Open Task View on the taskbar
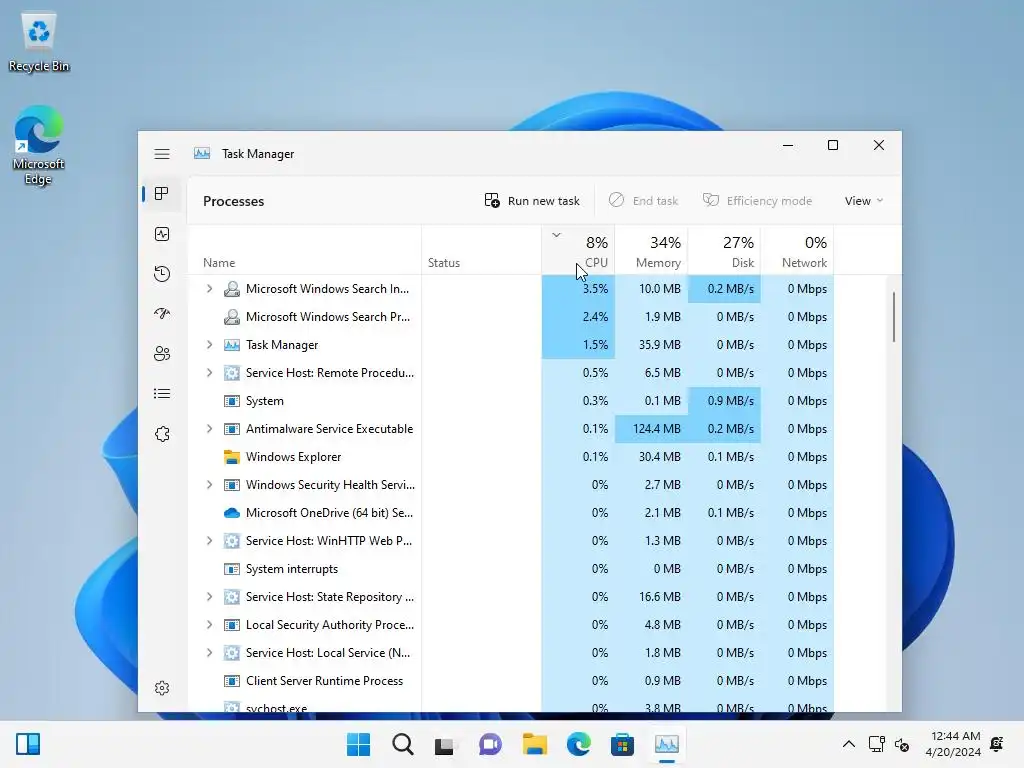The width and height of the screenshot is (1024, 768). (446, 744)
